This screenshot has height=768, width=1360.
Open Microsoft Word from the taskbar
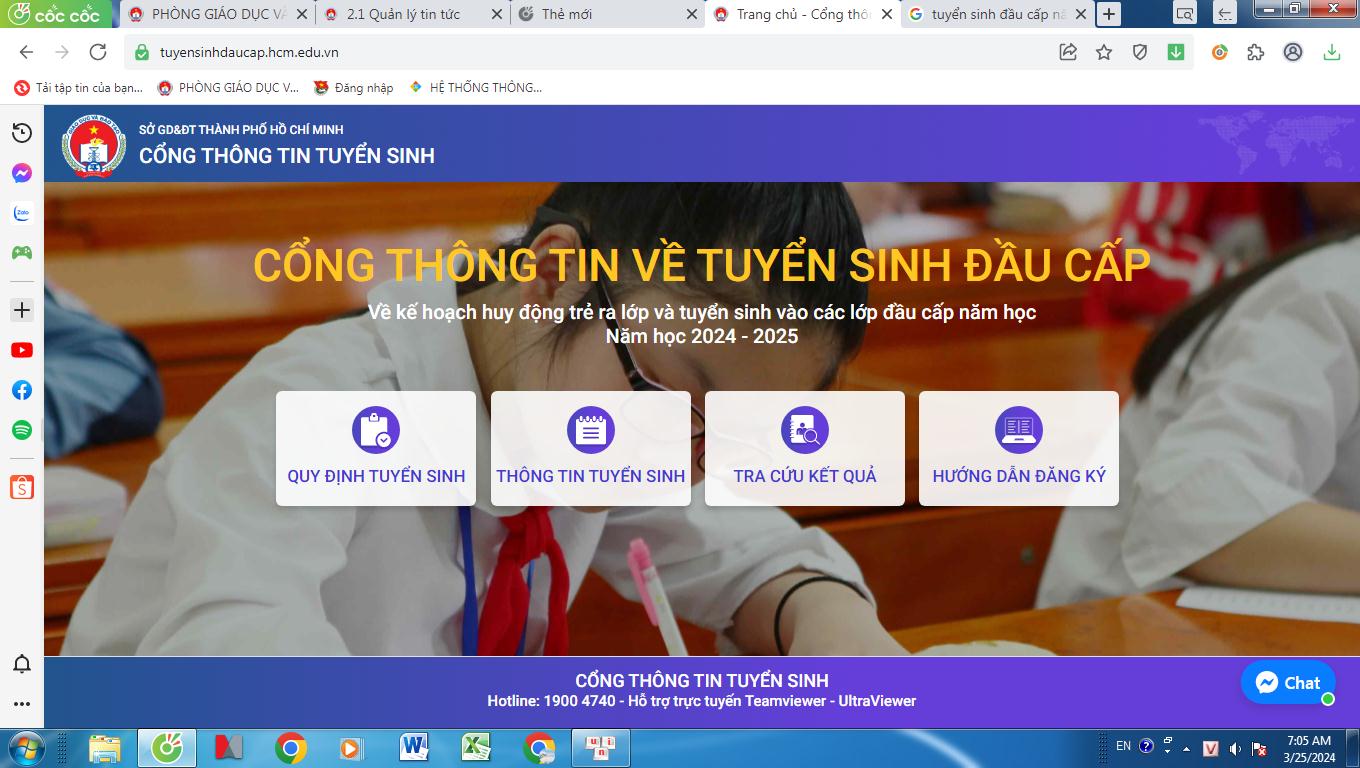[x=414, y=747]
